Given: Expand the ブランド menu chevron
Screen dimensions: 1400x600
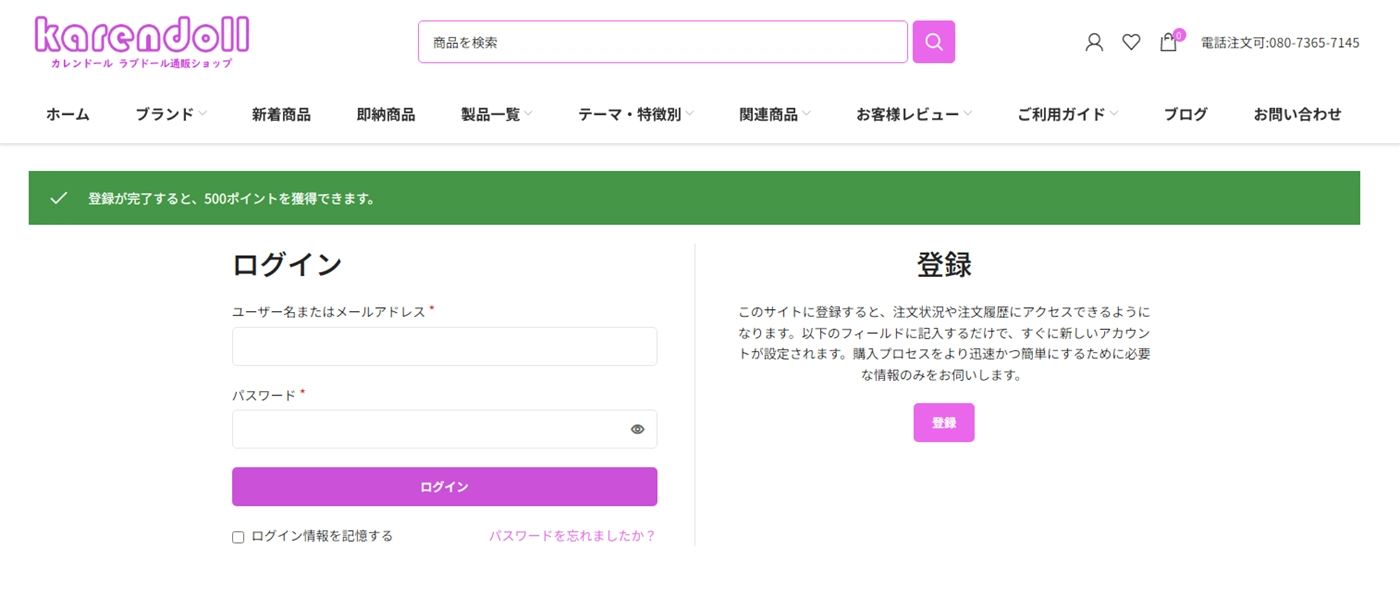Looking at the screenshot, I should click(203, 114).
